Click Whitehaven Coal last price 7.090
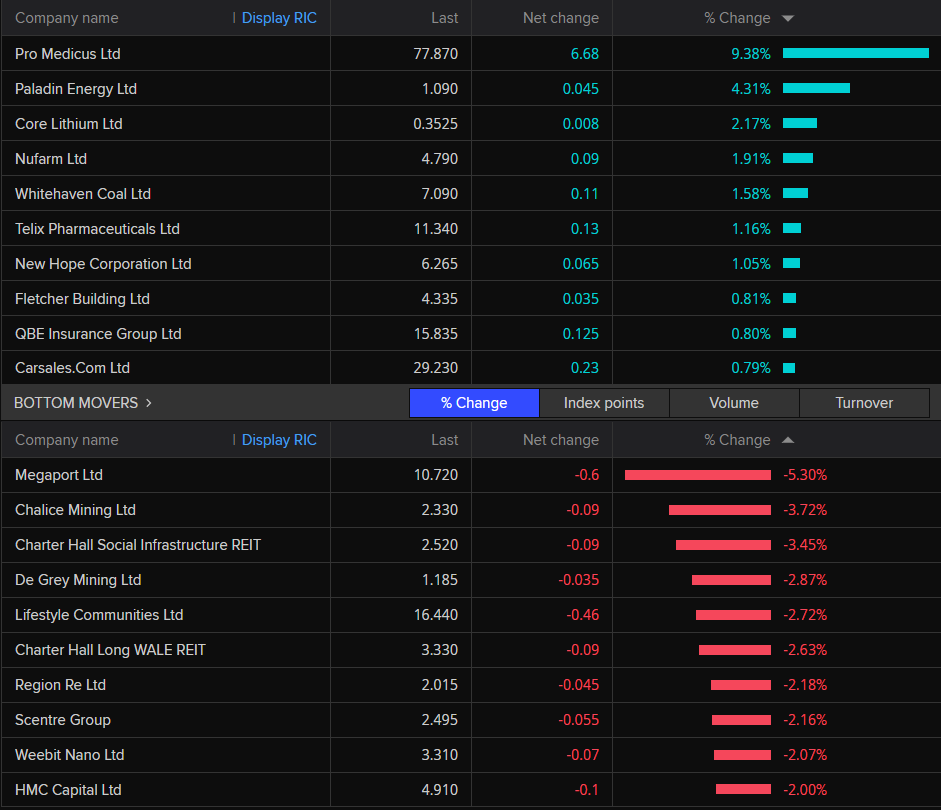This screenshot has width=941, height=810. click(439, 194)
